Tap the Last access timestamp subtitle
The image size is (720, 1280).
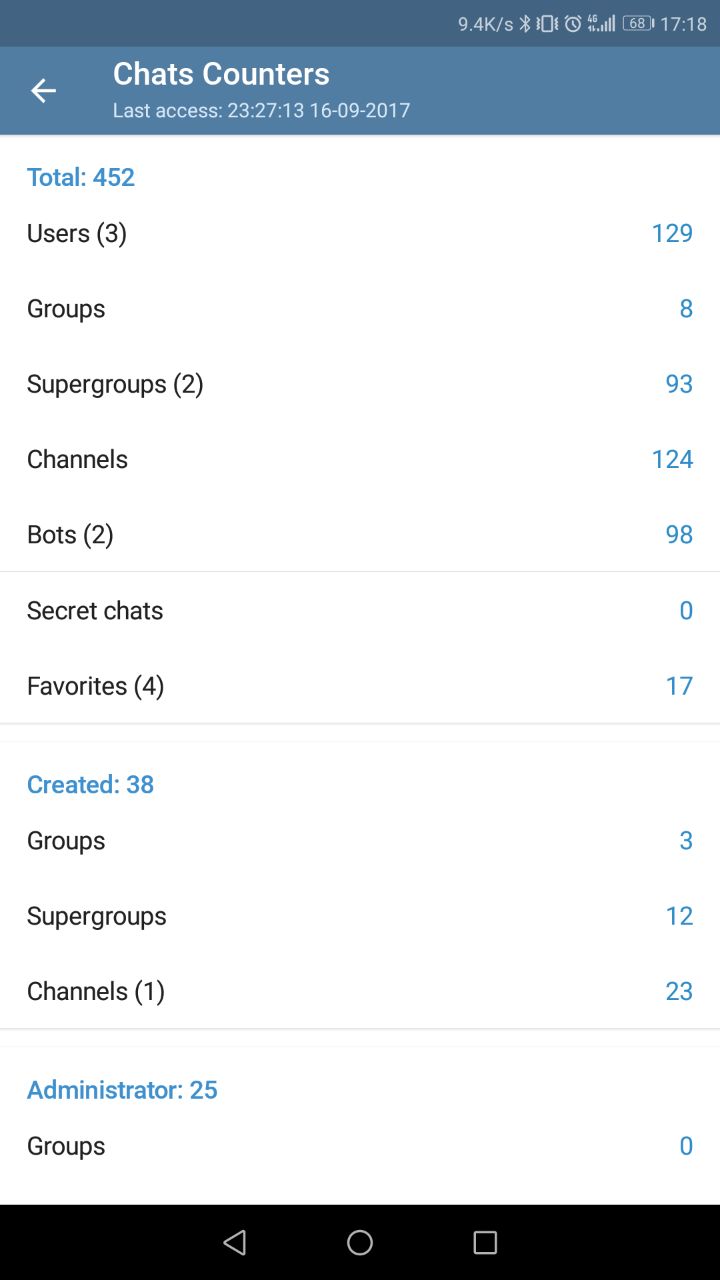261,110
